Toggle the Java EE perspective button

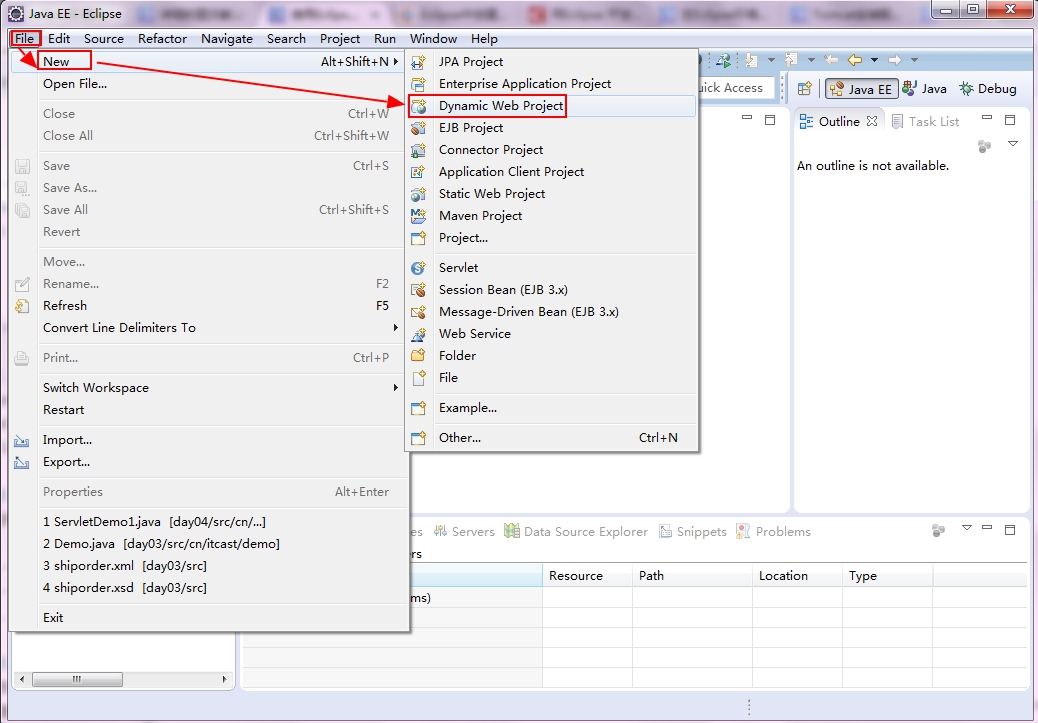point(861,89)
